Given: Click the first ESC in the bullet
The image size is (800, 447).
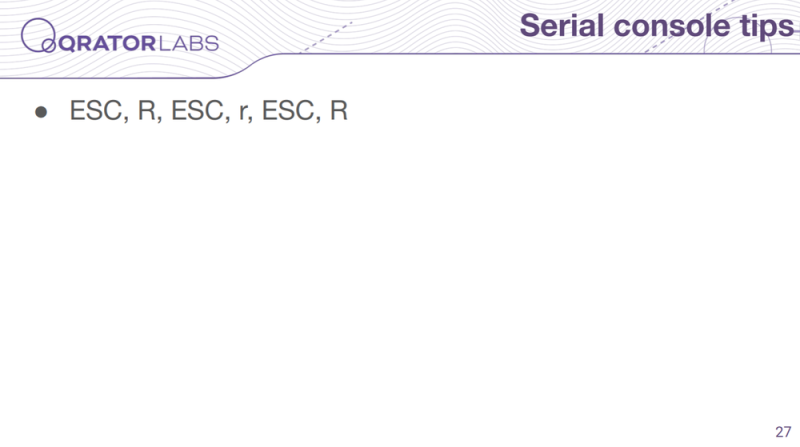Looking at the screenshot, I should pos(96,111).
